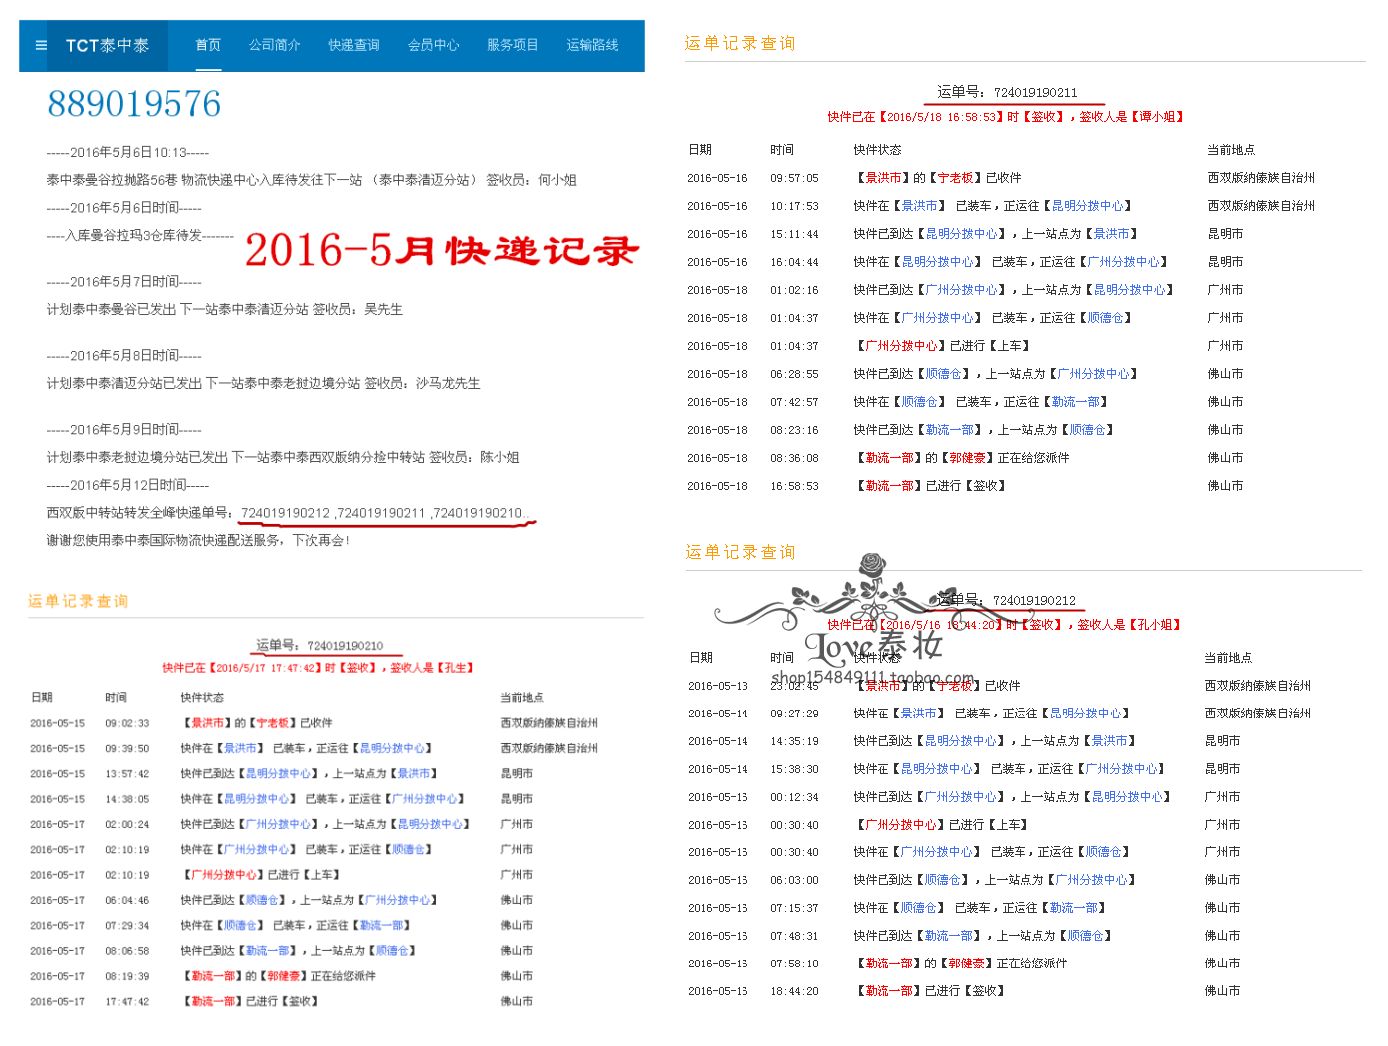Screen dimensions: 1388x1046
Task: Click 当前地点 header in the 724019190211 table
Action: click(1231, 150)
